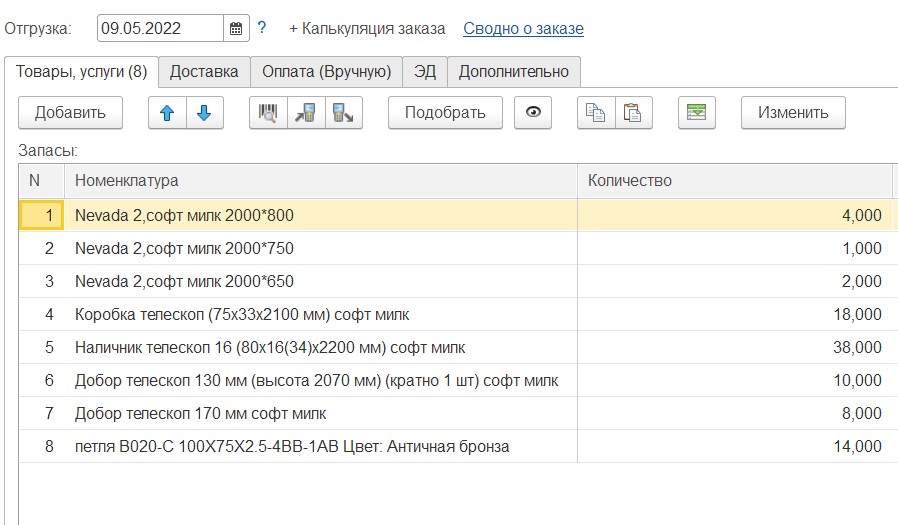Image resolution: width=898 pixels, height=525 pixels.
Task: Toggle the eye visibility button
Action: click(x=533, y=113)
